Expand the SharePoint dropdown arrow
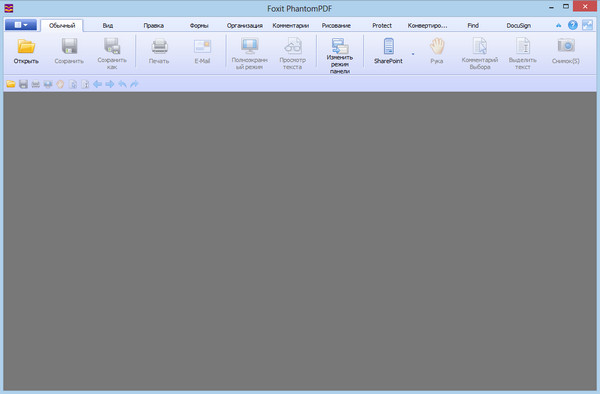Screen dimensions: 600x394 click(413, 54)
